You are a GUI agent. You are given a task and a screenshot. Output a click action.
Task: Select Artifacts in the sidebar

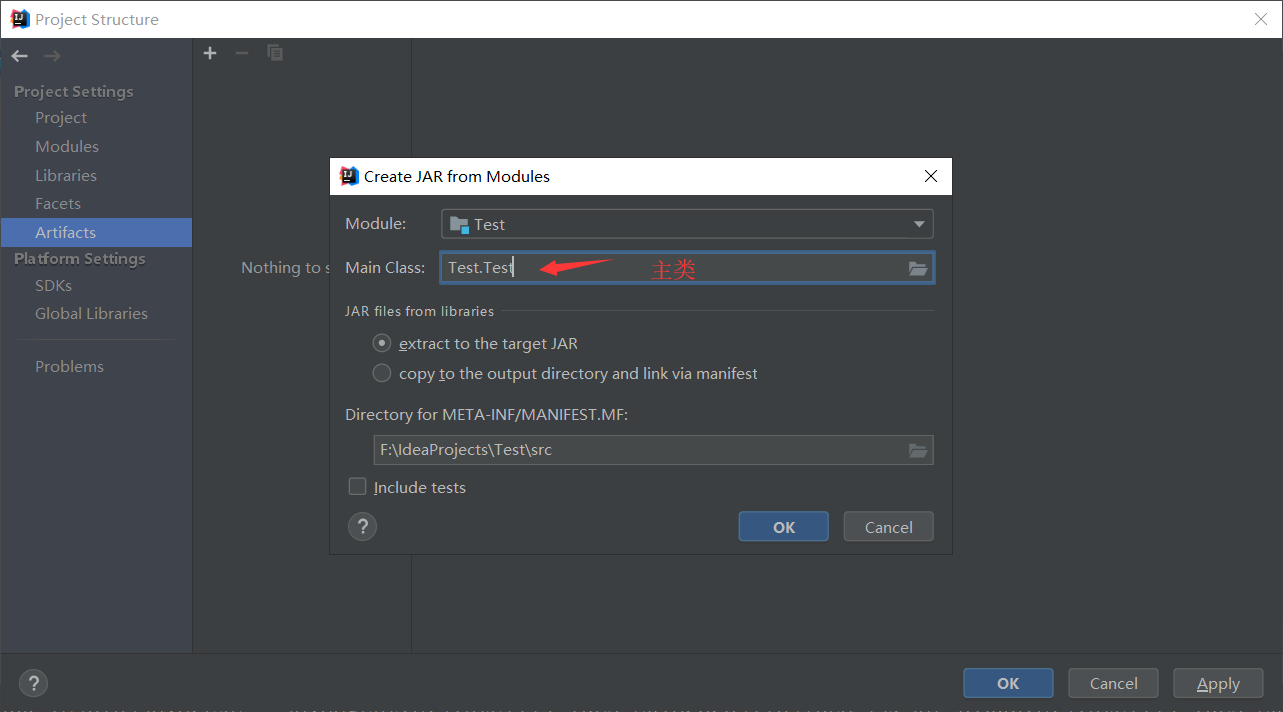coord(96,232)
